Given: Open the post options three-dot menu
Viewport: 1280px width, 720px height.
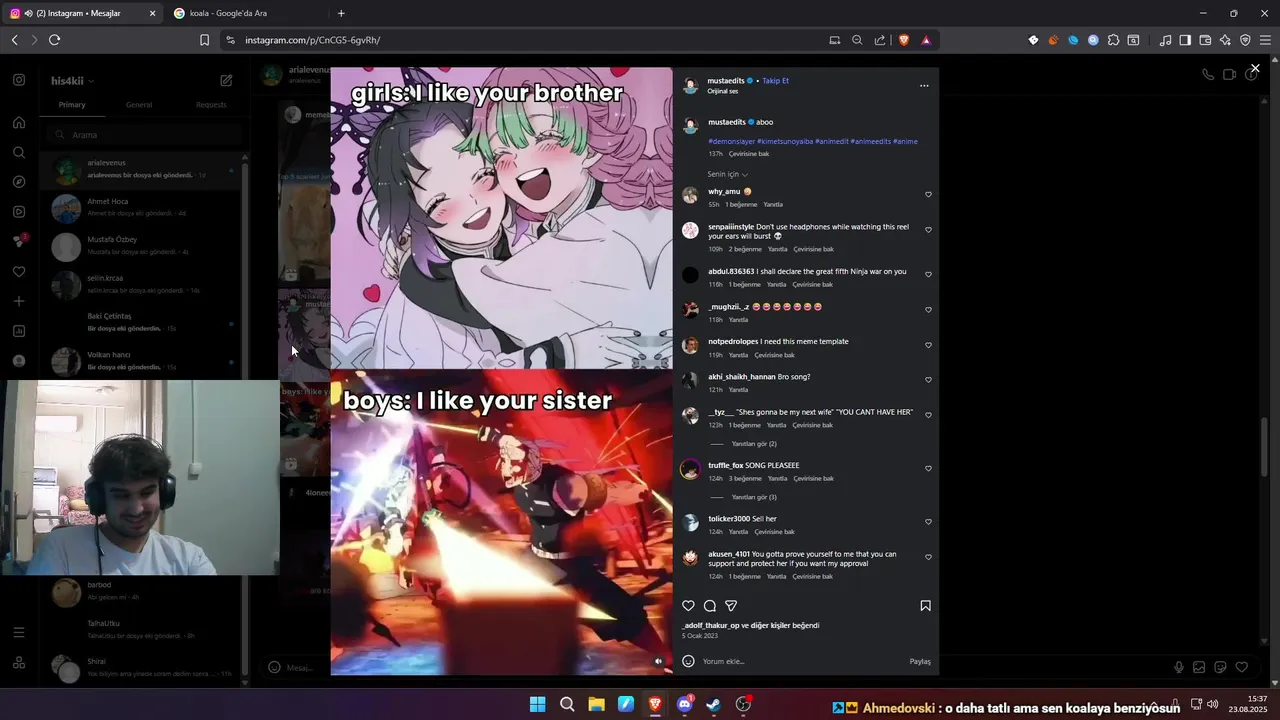Looking at the screenshot, I should tap(924, 86).
